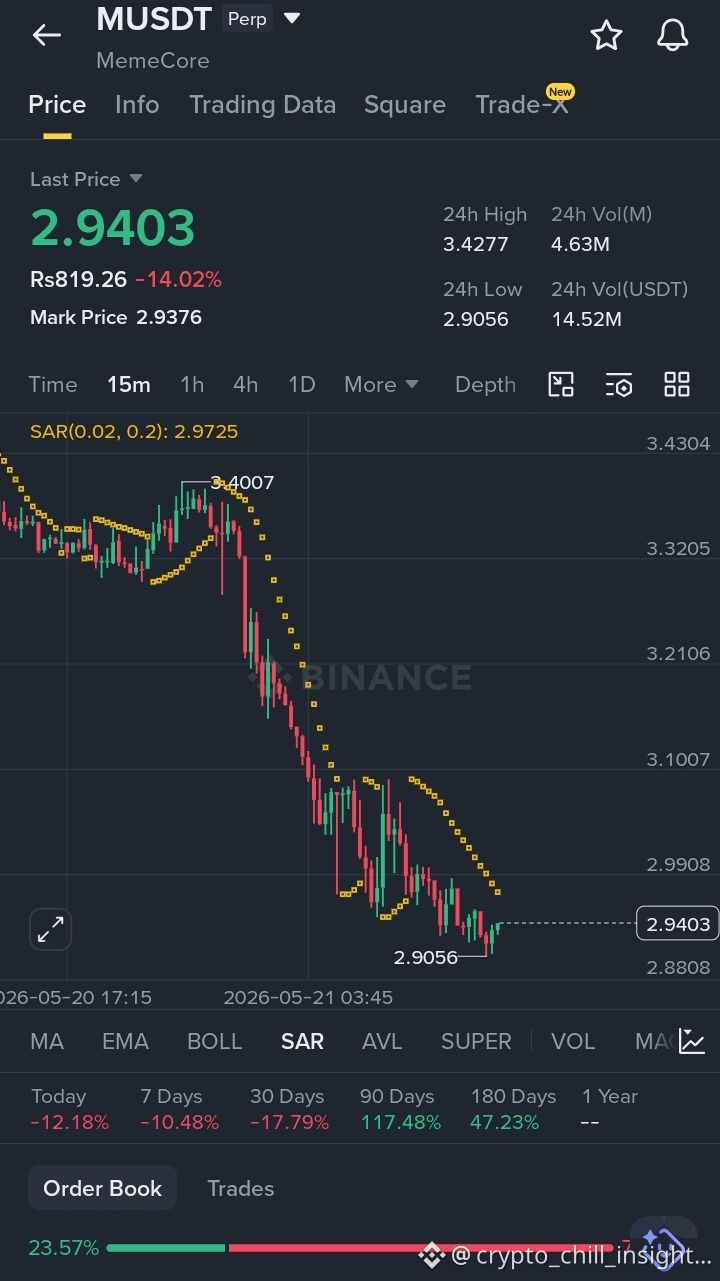
Task: Expand chart to fullscreen
Action: [50, 929]
